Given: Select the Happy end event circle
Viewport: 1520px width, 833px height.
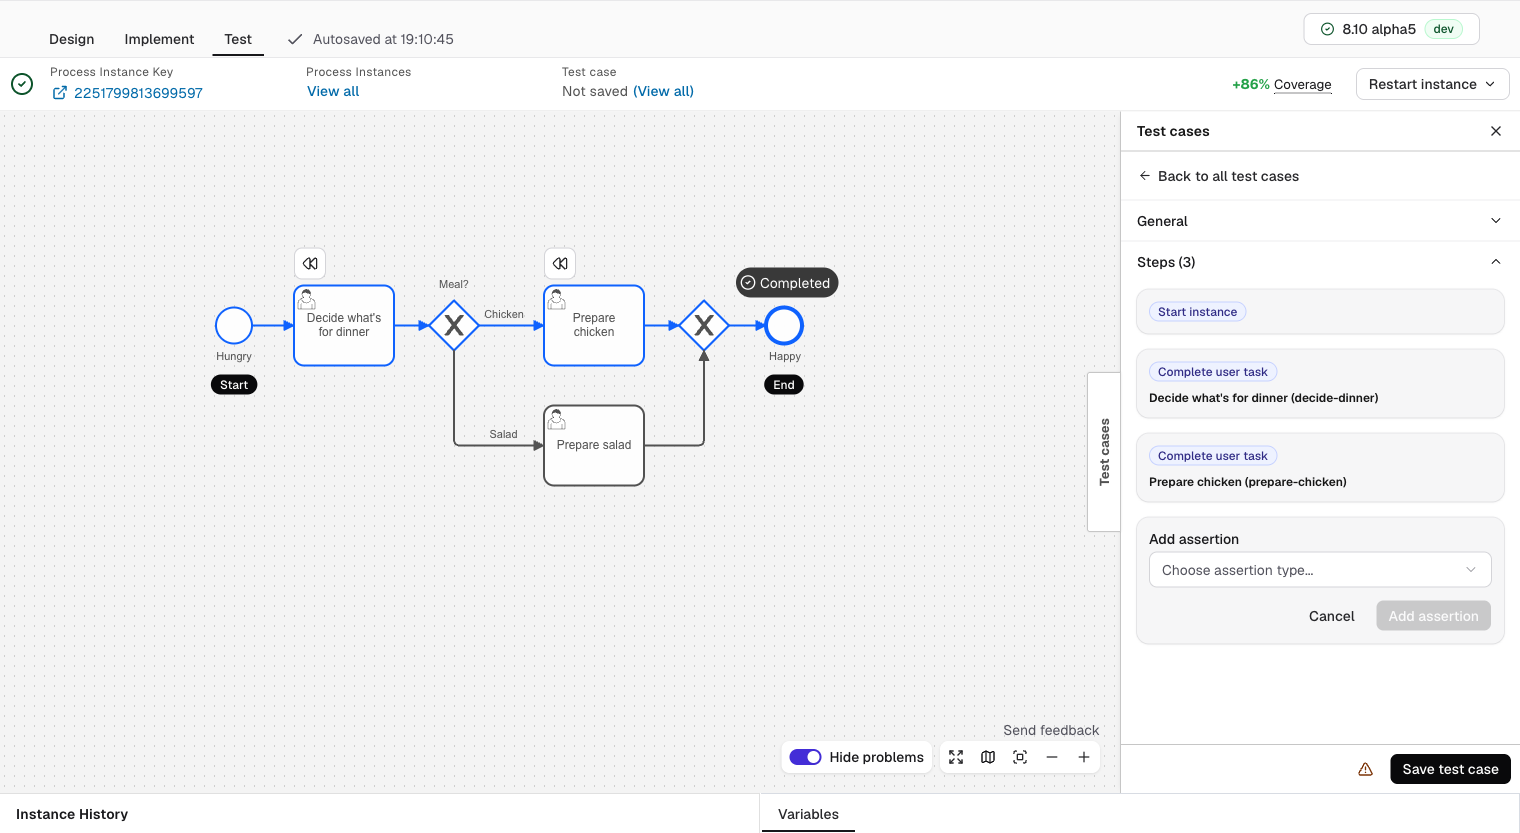Looking at the screenshot, I should (784, 326).
